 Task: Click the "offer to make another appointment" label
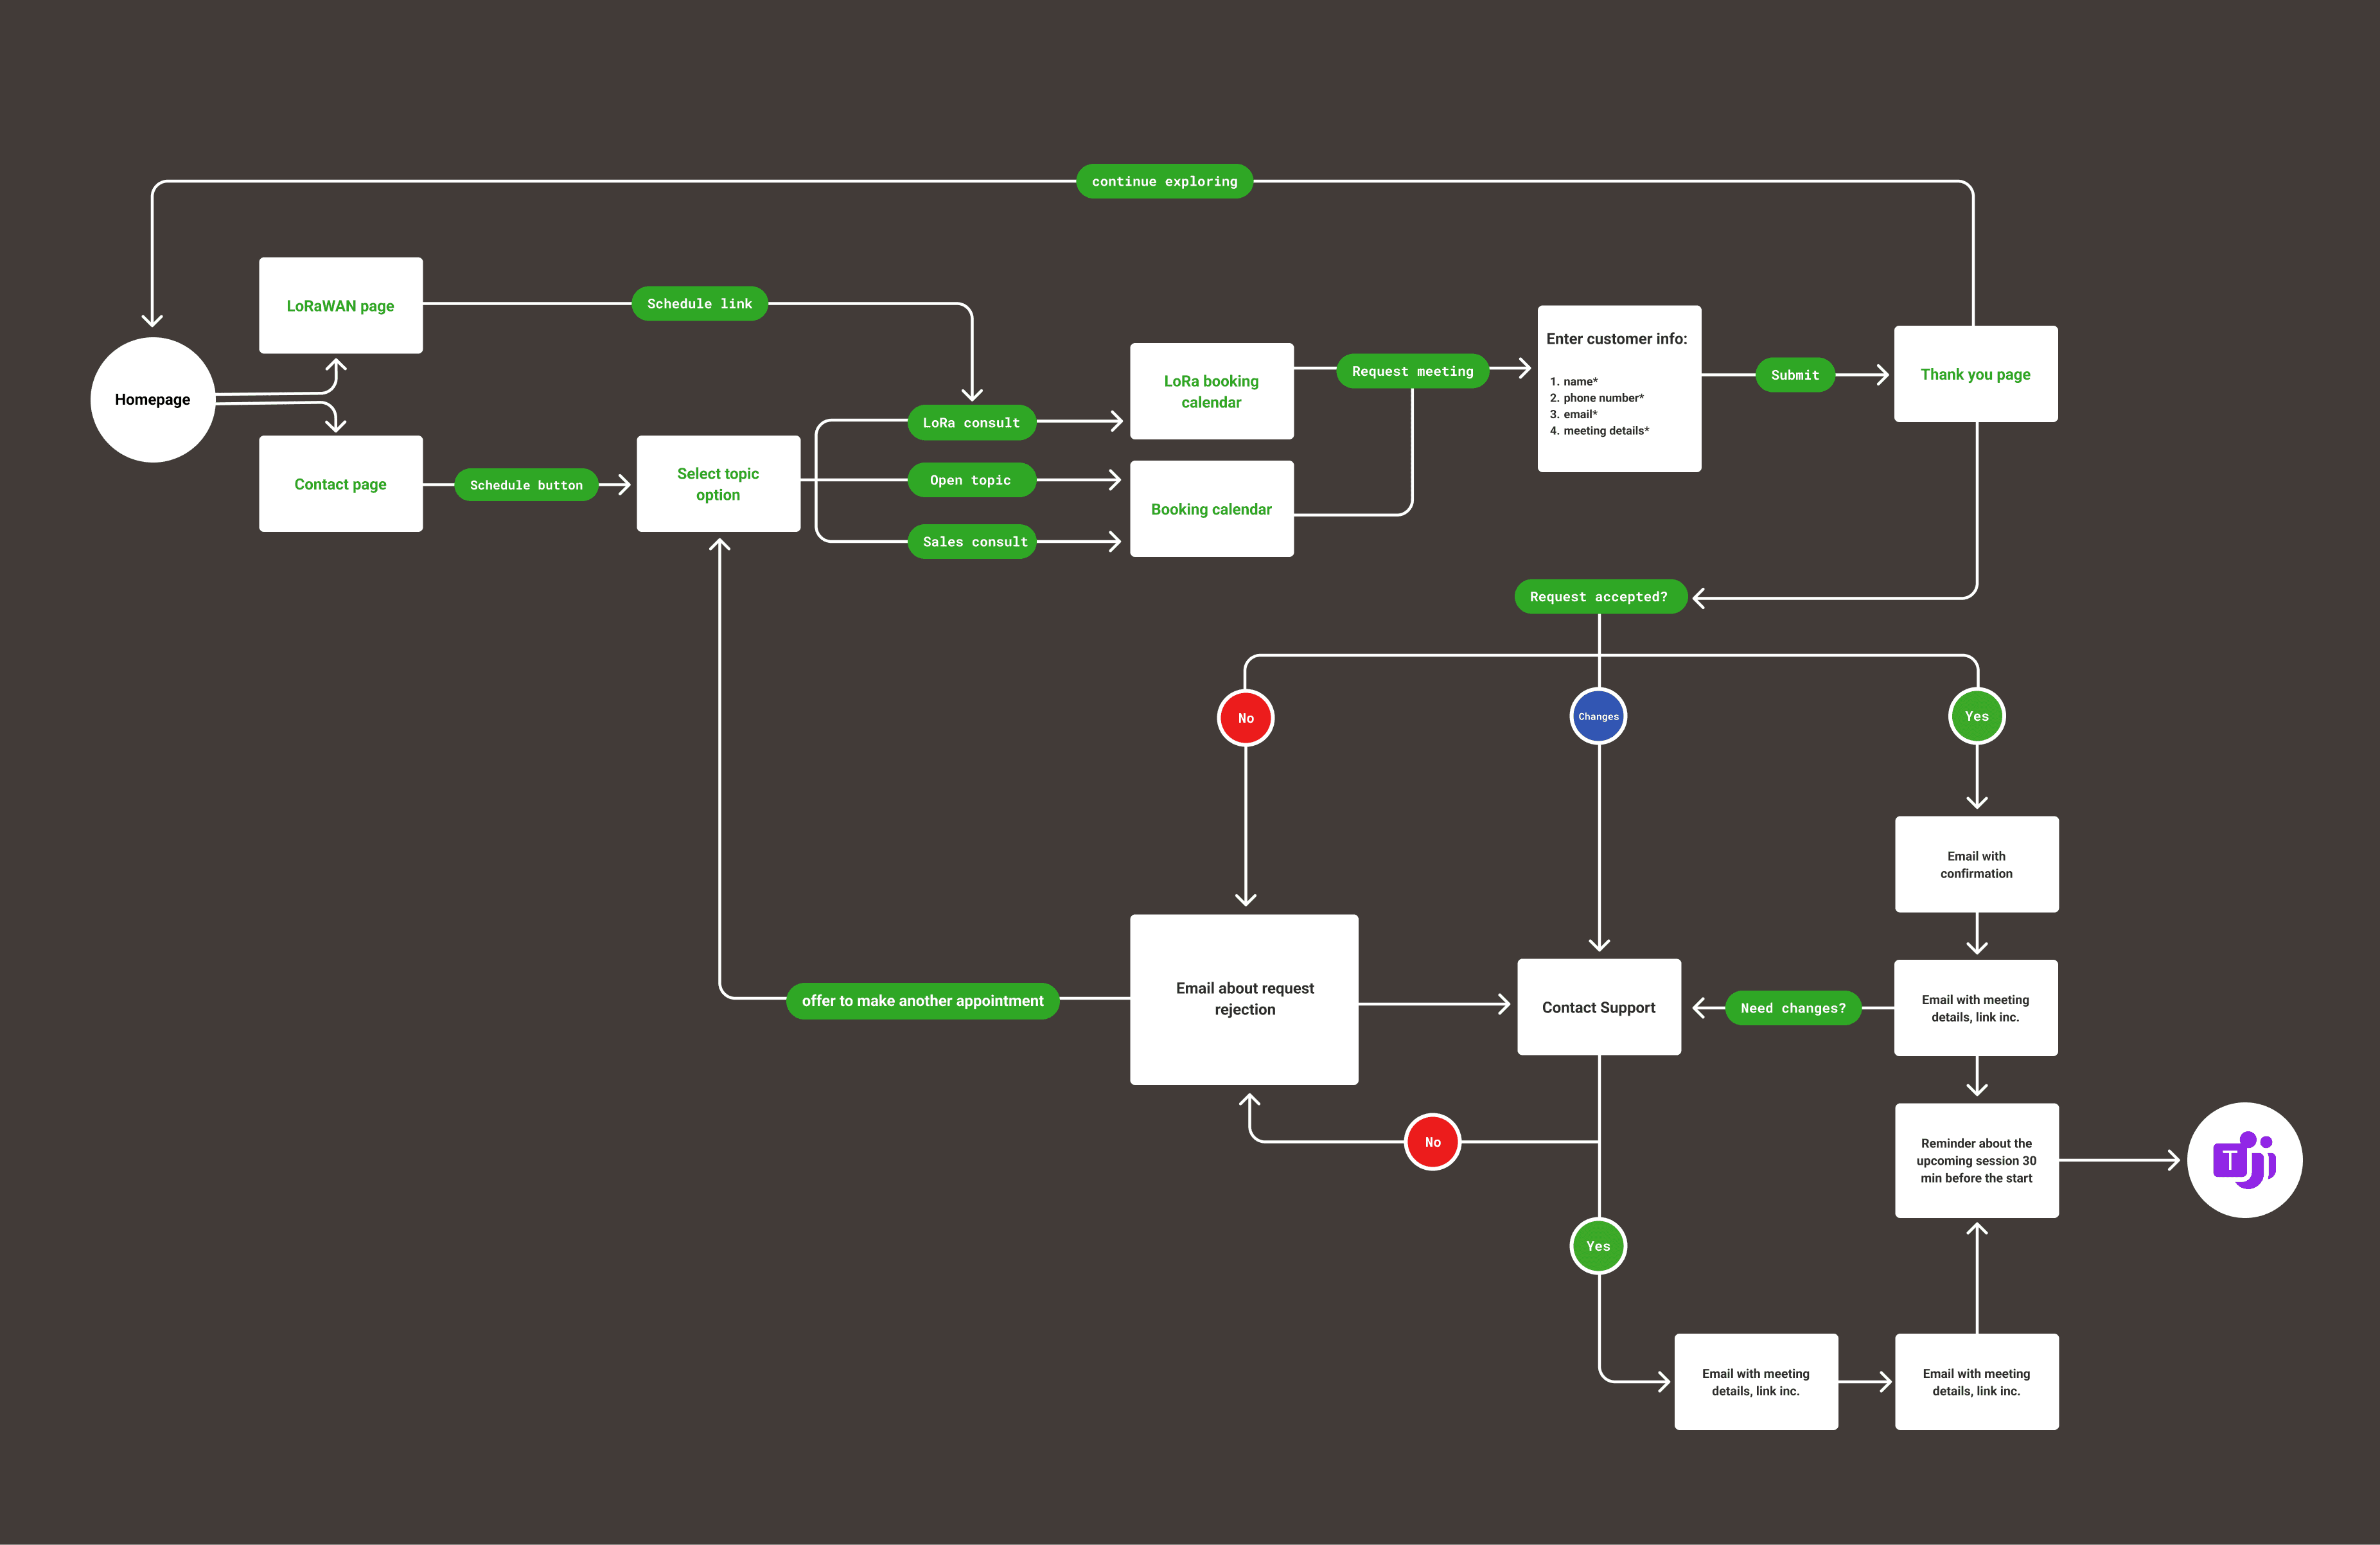tap(923, 1000)
